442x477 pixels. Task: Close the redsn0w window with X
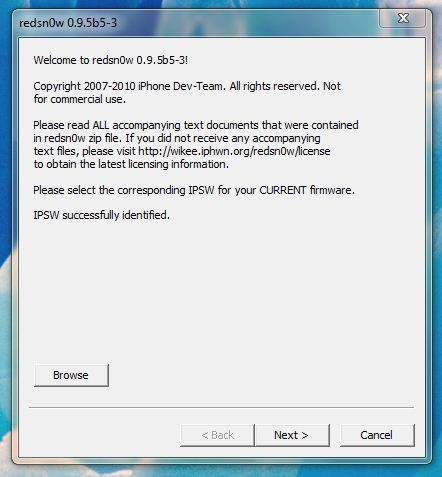click(403, 18)
